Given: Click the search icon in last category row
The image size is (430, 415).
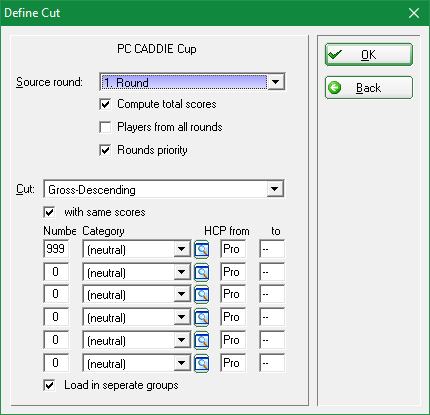Looking at the screenshot, I should click(x=202, y=363).
